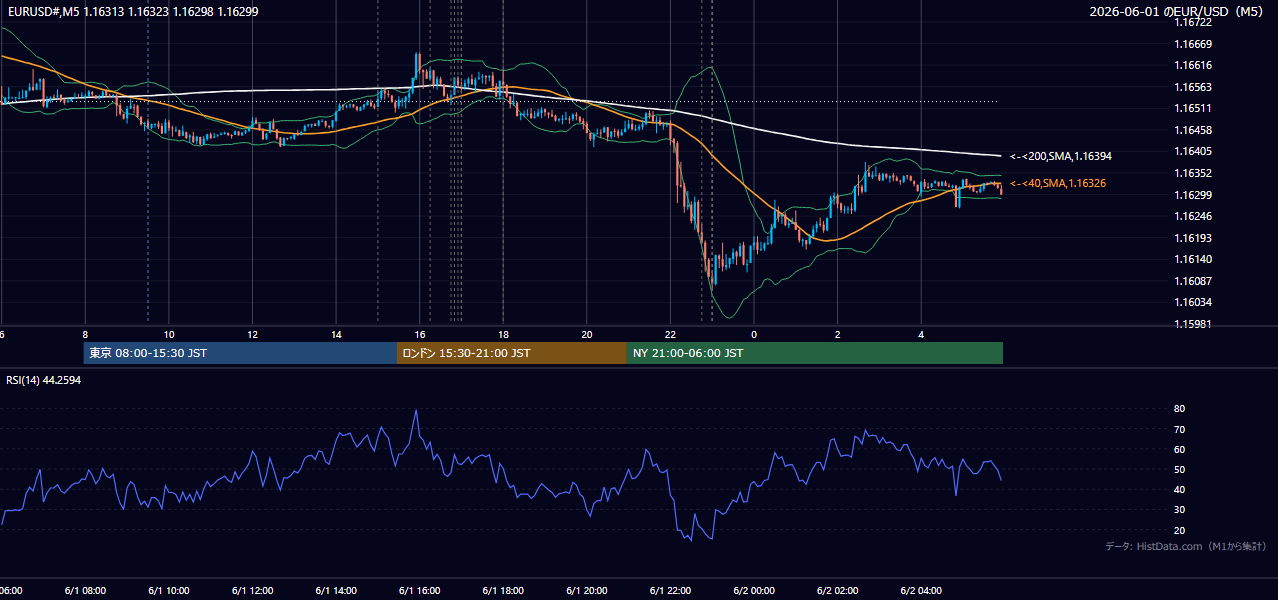
Task: Click the 40,SMA,1.16326 line label
Action: [1058, 183]
